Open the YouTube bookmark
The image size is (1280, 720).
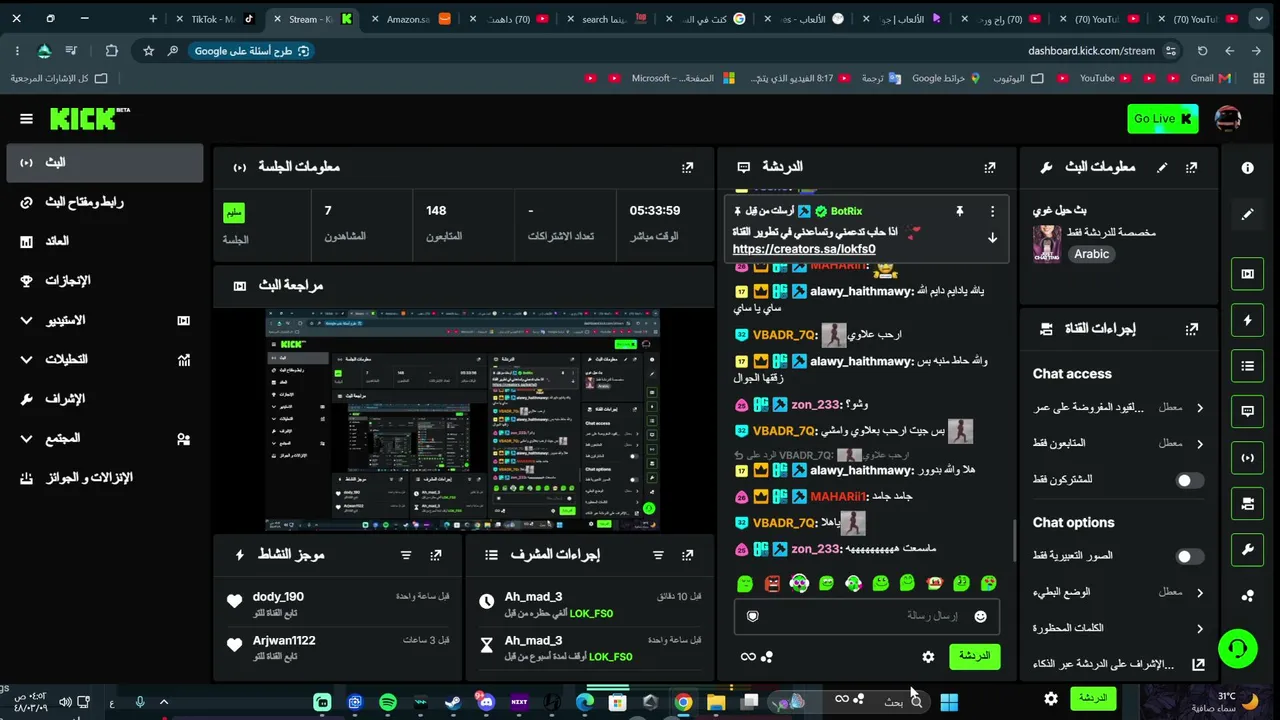1105,78
